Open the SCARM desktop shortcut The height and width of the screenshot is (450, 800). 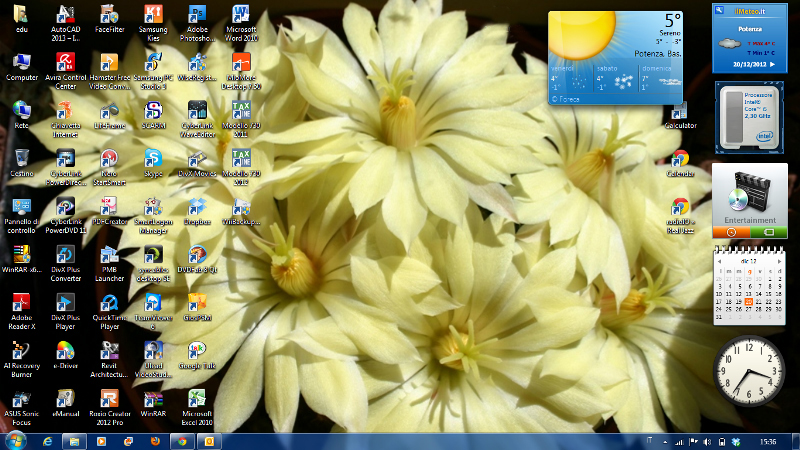pos(153,115)
